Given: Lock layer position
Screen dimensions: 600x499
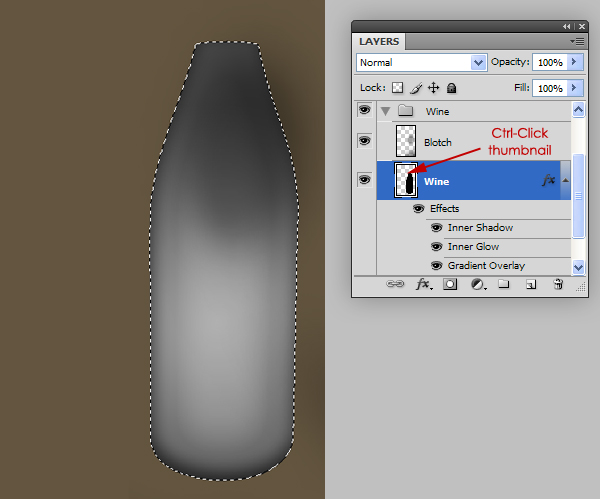Looking at the screenshot, I should point(434,88).
